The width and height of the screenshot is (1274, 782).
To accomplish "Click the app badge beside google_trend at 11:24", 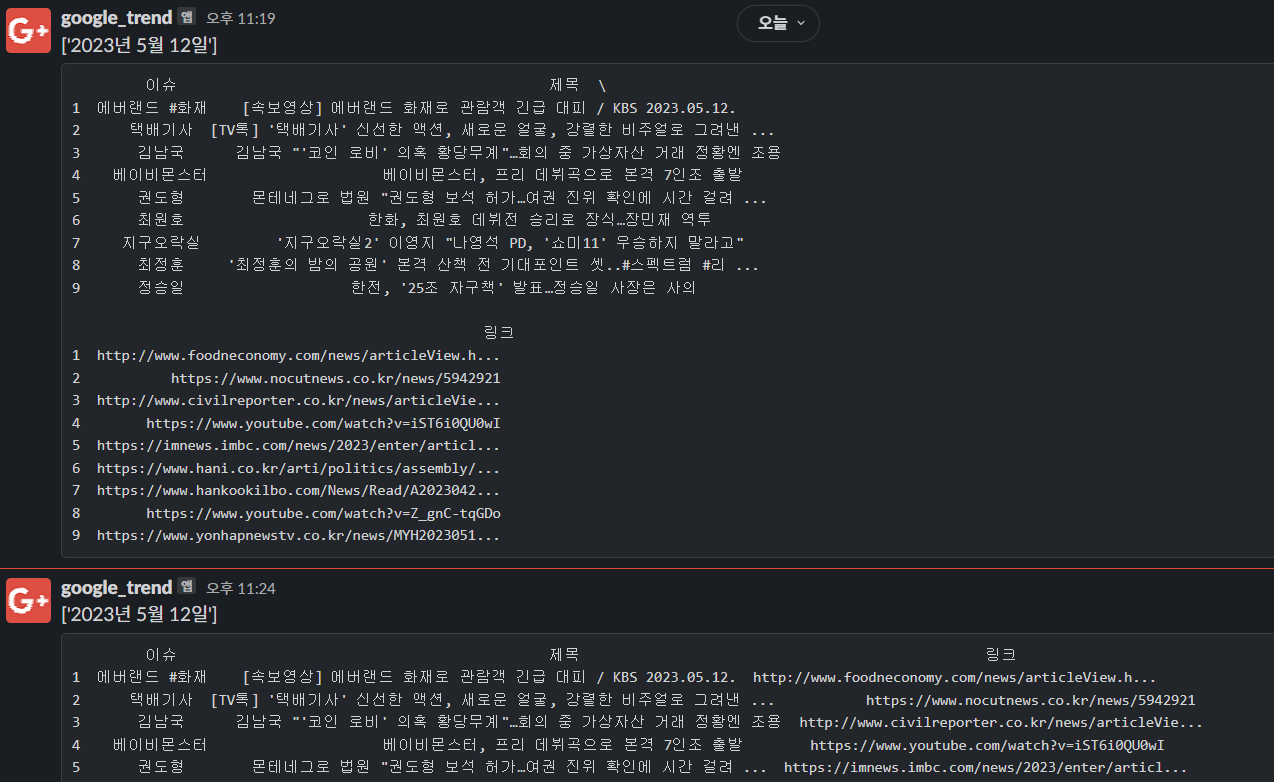I will 187,587.
